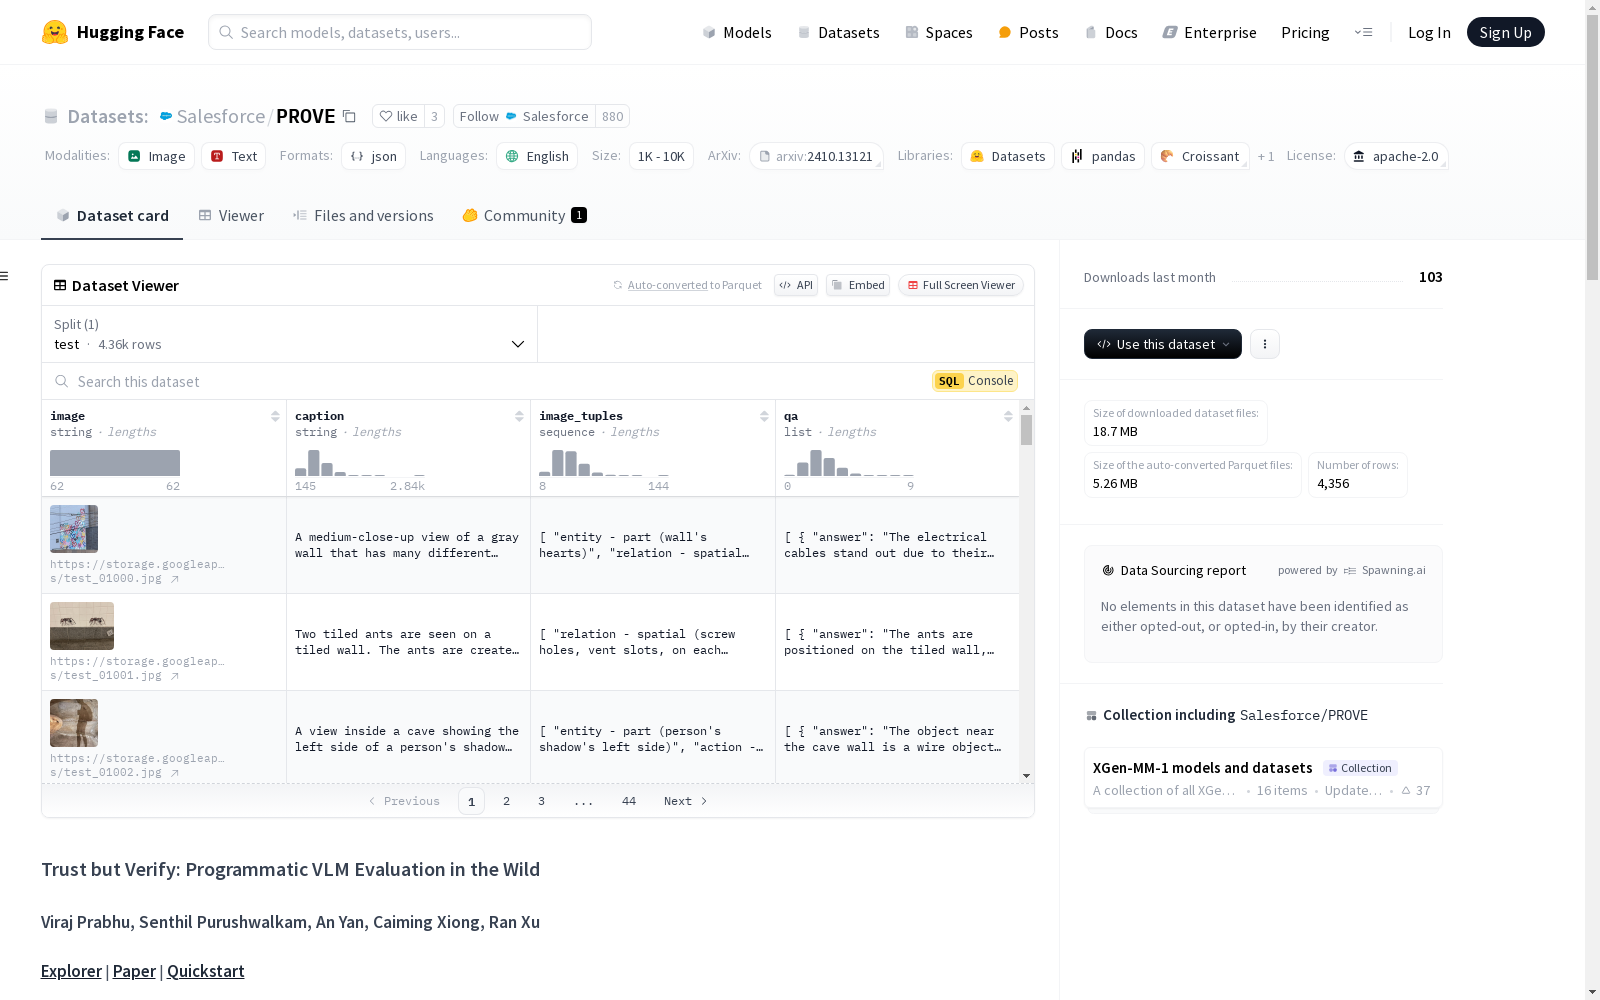This screenshot has height=1000, width=1600.
Task: Go to page 2 of the dataset
Action: tap(507, 801)
